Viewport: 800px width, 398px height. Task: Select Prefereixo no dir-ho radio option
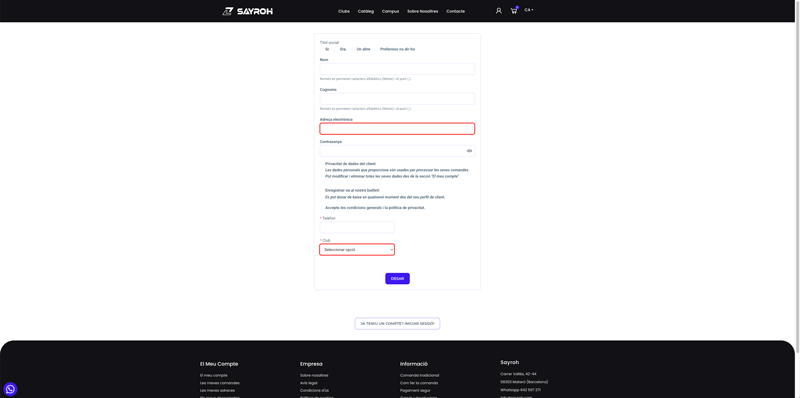pyautogui.click(x=377, y=49)
